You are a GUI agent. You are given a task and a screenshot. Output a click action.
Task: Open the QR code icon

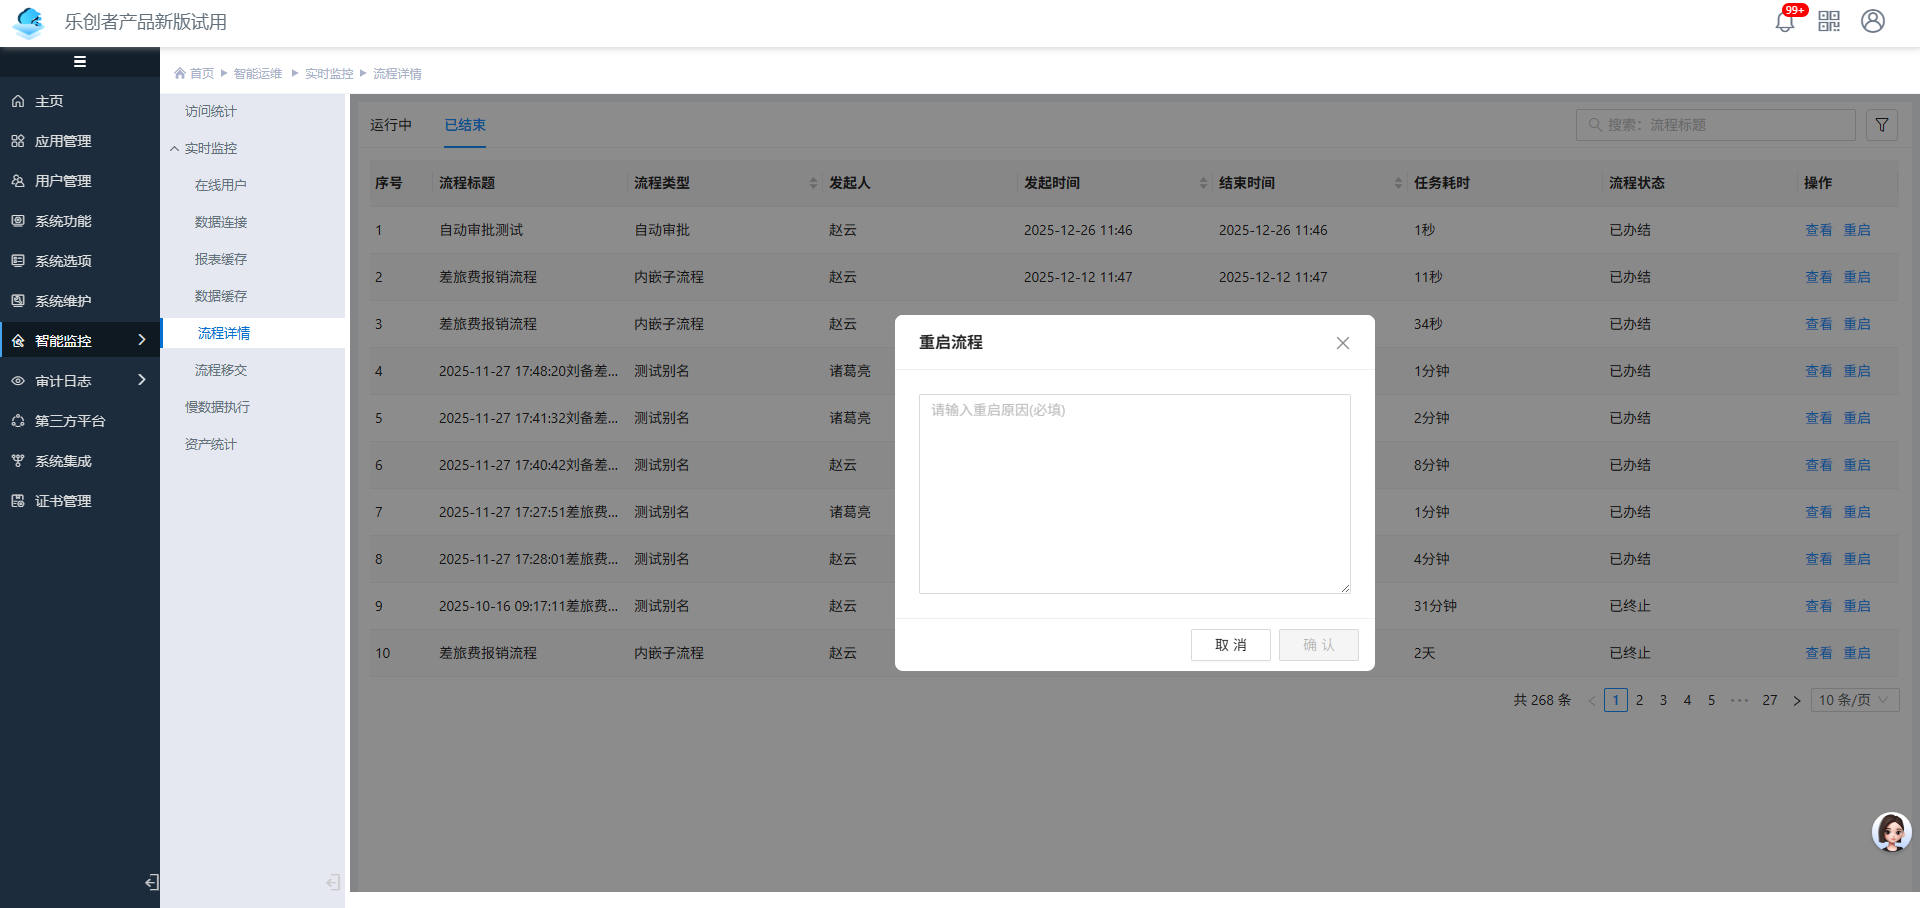[x=1829, y=21]
